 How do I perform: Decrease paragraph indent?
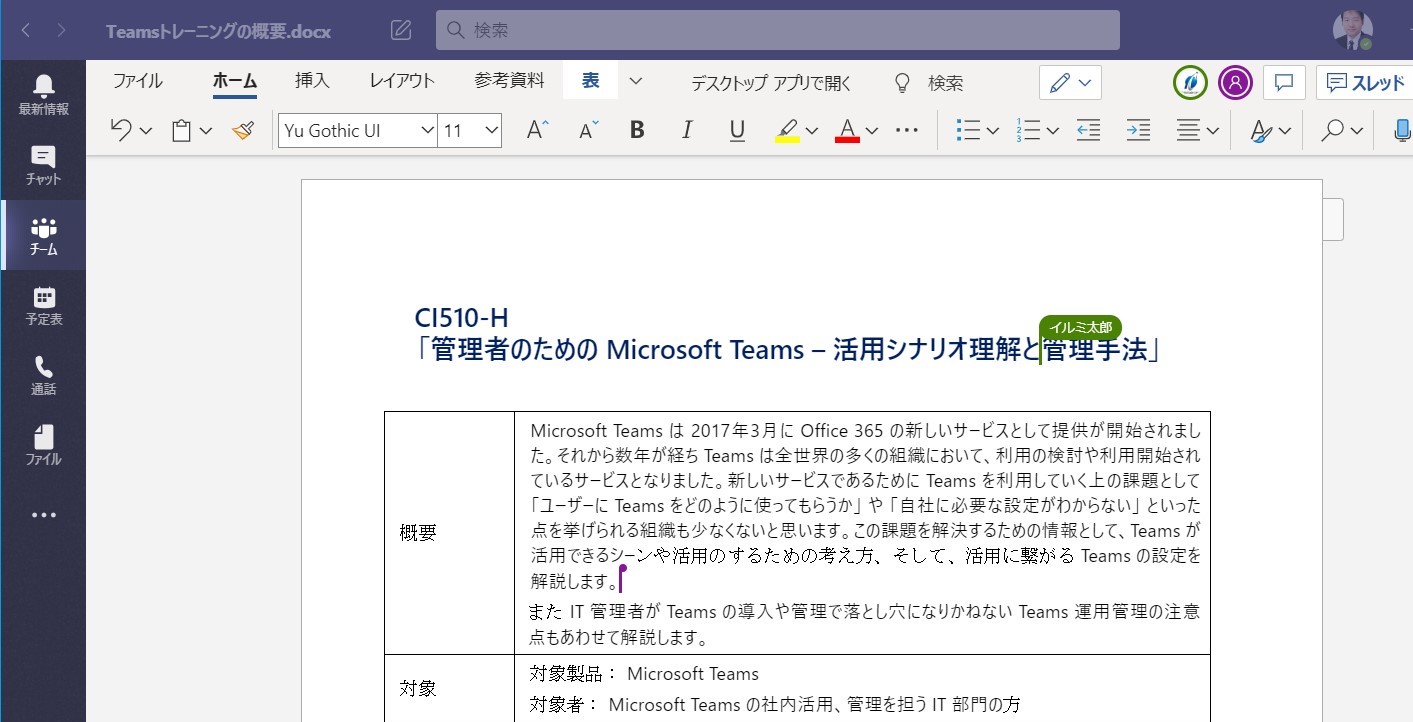pyautogui.click(x=1088, y=130)
